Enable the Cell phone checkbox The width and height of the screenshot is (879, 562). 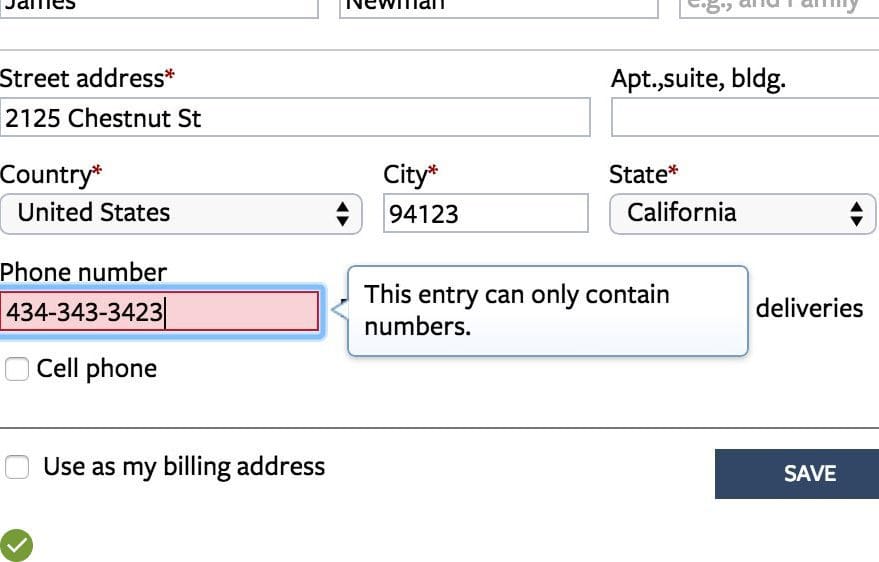click(17, 369)
